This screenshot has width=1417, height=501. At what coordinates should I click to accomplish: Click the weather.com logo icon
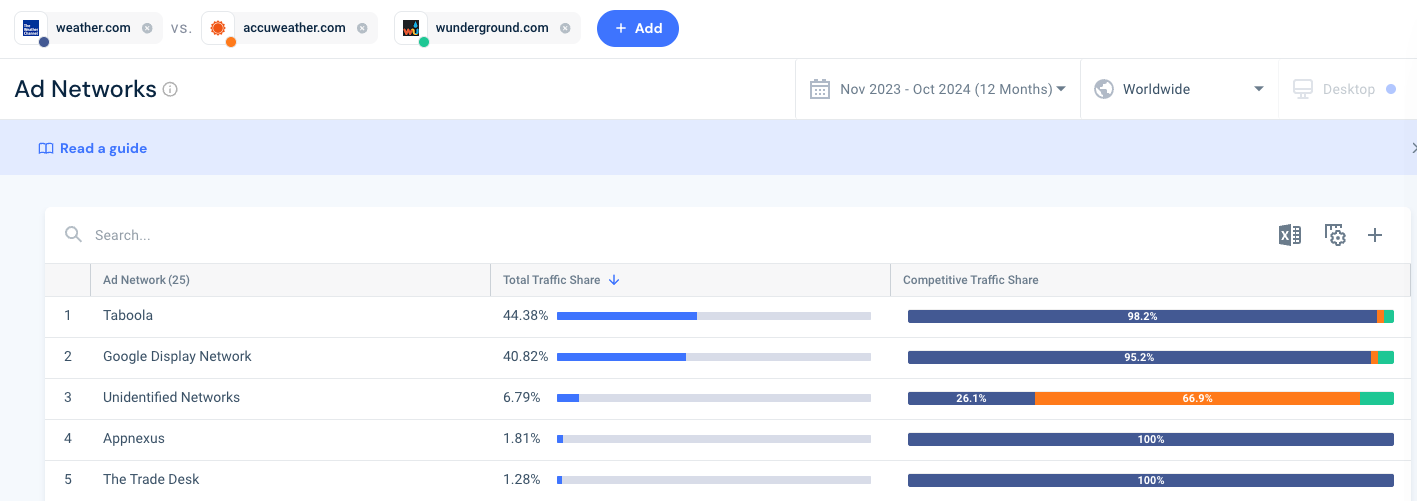(x=30, y=28)
